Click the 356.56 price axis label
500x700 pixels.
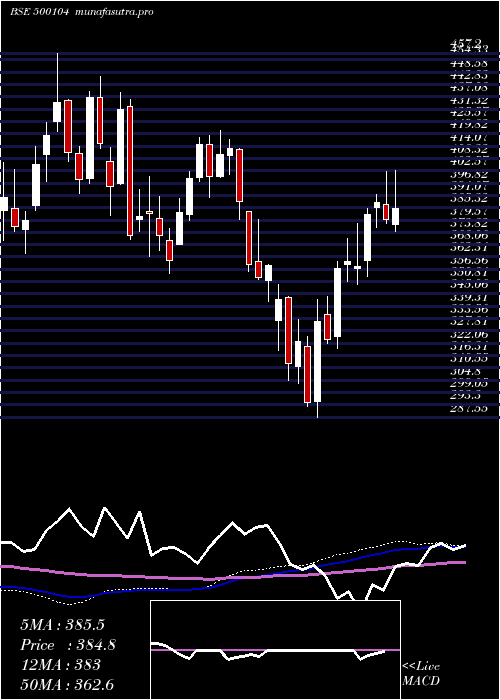469,261
